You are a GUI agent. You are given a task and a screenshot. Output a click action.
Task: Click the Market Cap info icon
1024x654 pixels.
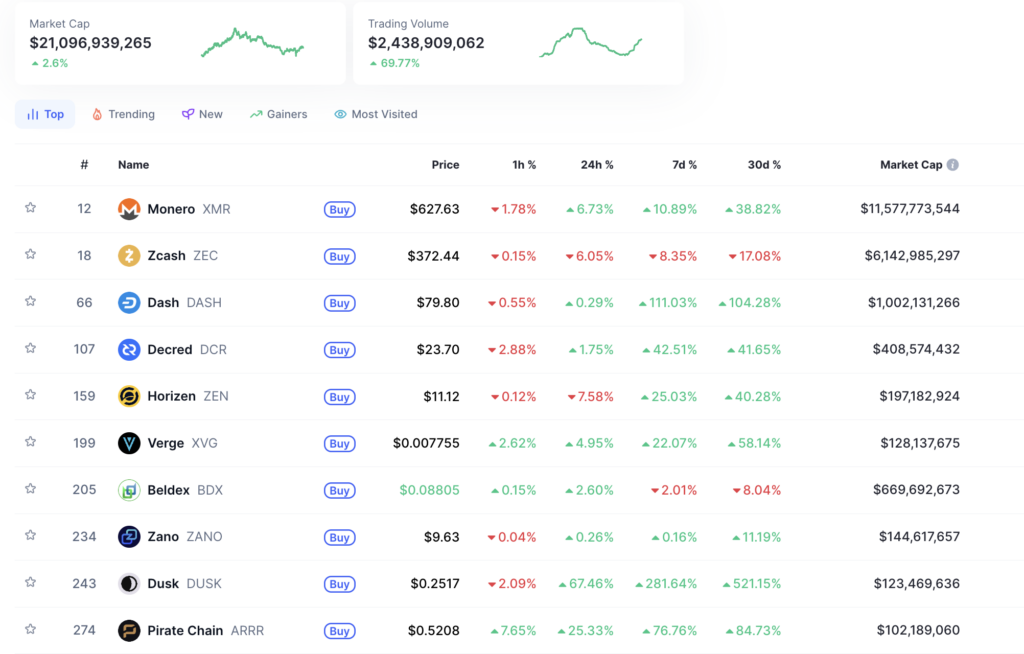click(953, 165)
